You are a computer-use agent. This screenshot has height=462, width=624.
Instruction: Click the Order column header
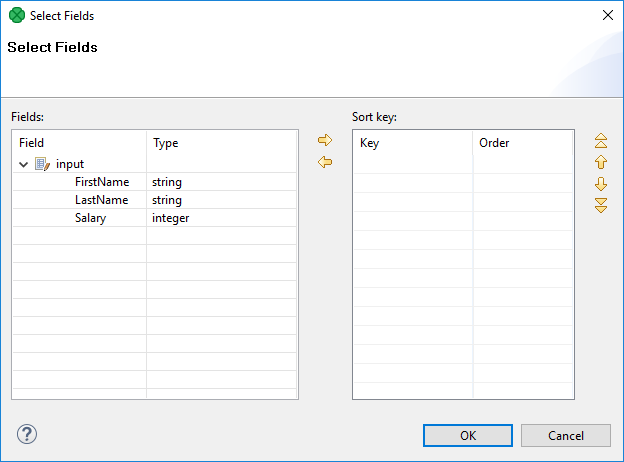(x=522, y=143)
